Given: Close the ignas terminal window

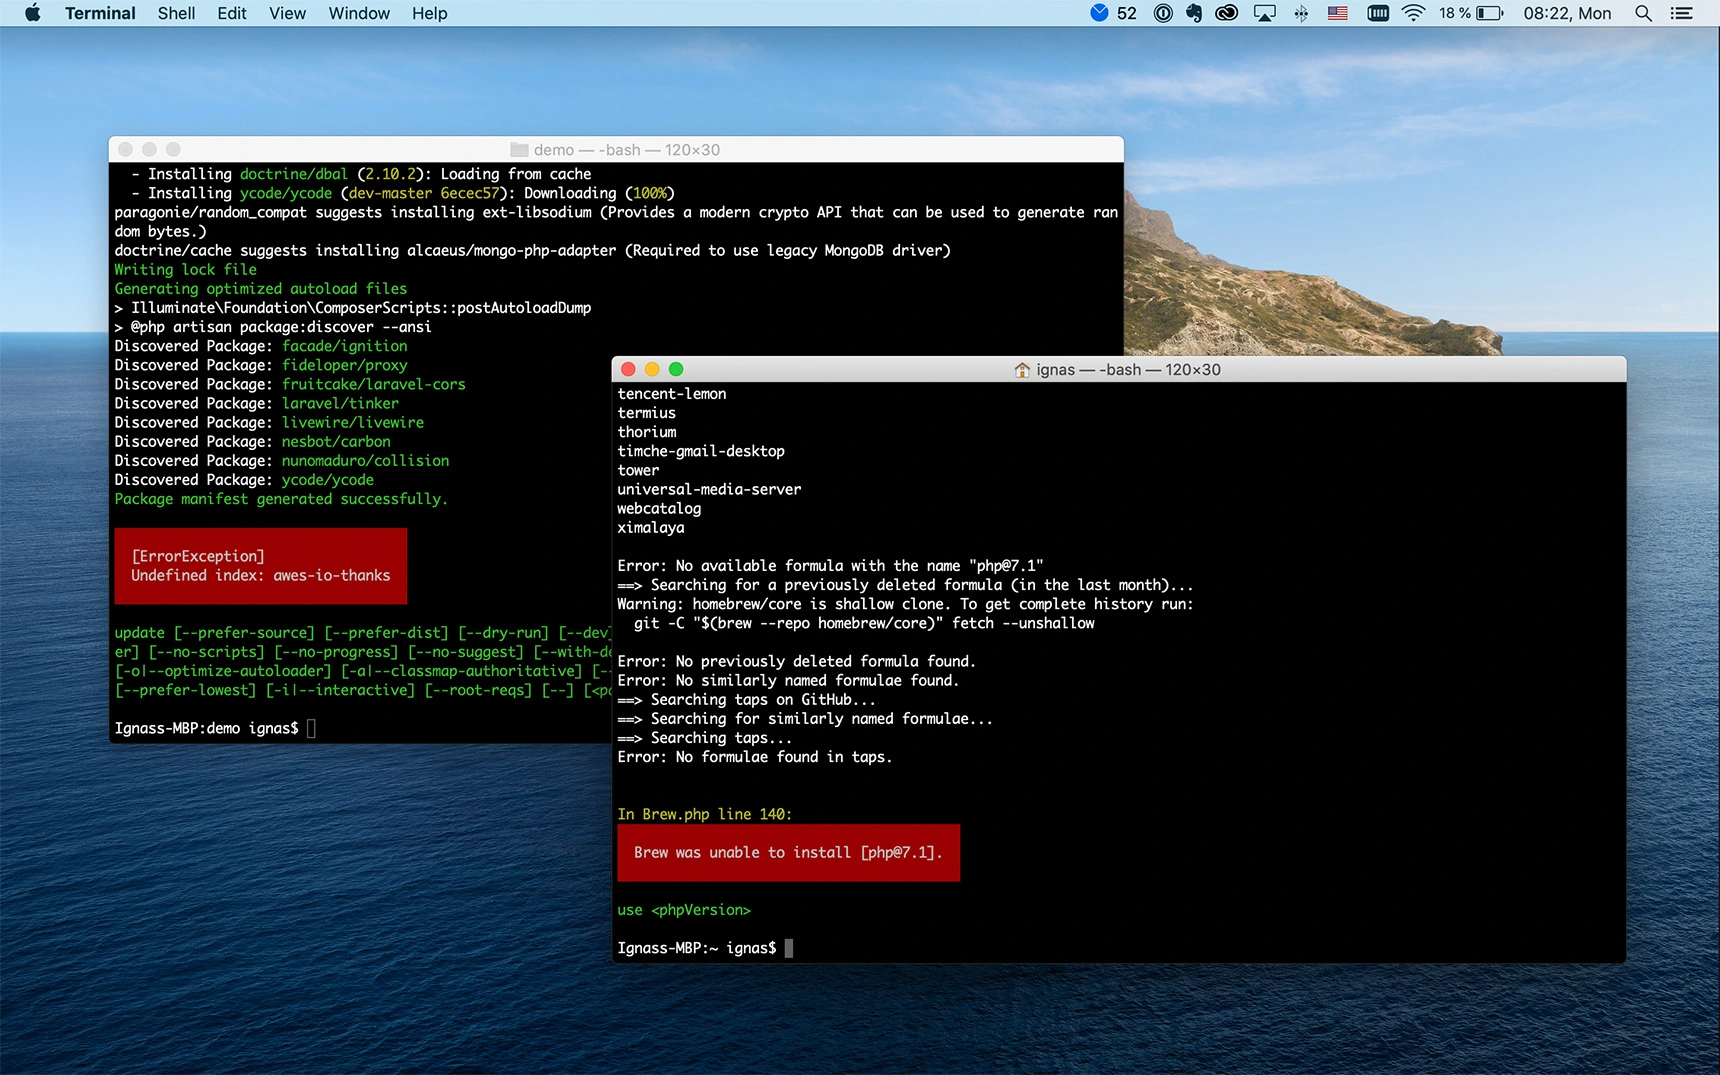Looking at the screenshot, I should 628,369.
